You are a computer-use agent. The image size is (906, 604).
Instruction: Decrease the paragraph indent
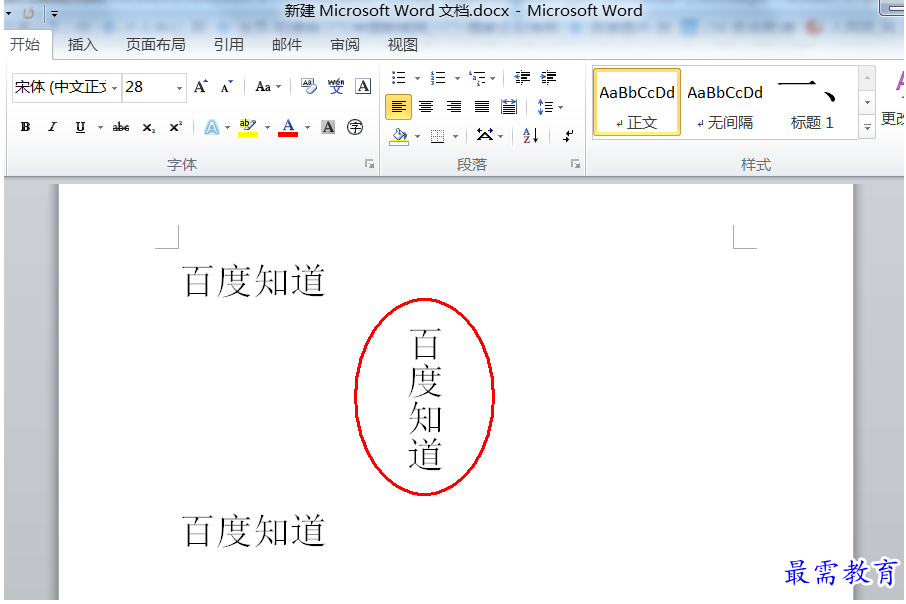click(522, 77)
